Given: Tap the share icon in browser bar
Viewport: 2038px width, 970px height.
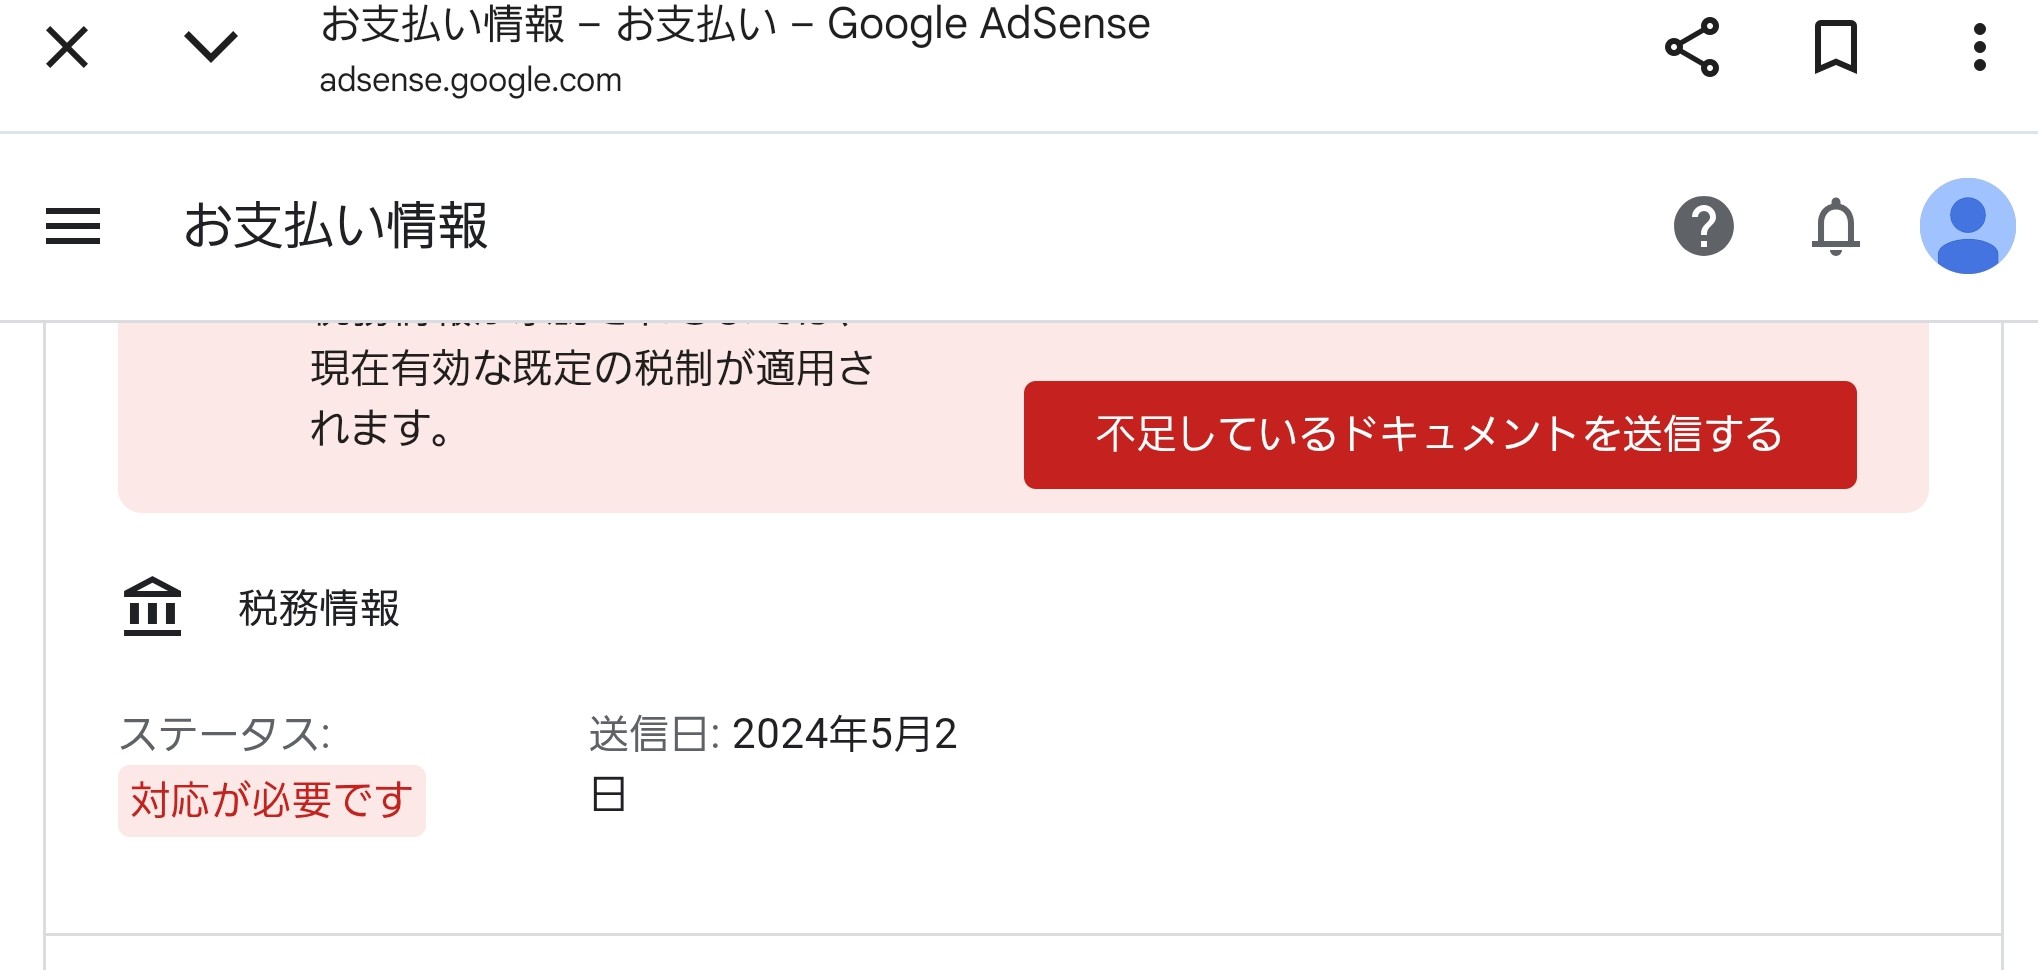Looking at the screenshot, I should point(1691,48).
